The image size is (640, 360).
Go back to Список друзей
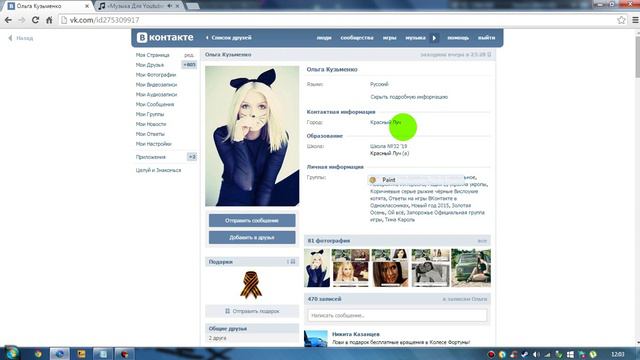(229, 38)
